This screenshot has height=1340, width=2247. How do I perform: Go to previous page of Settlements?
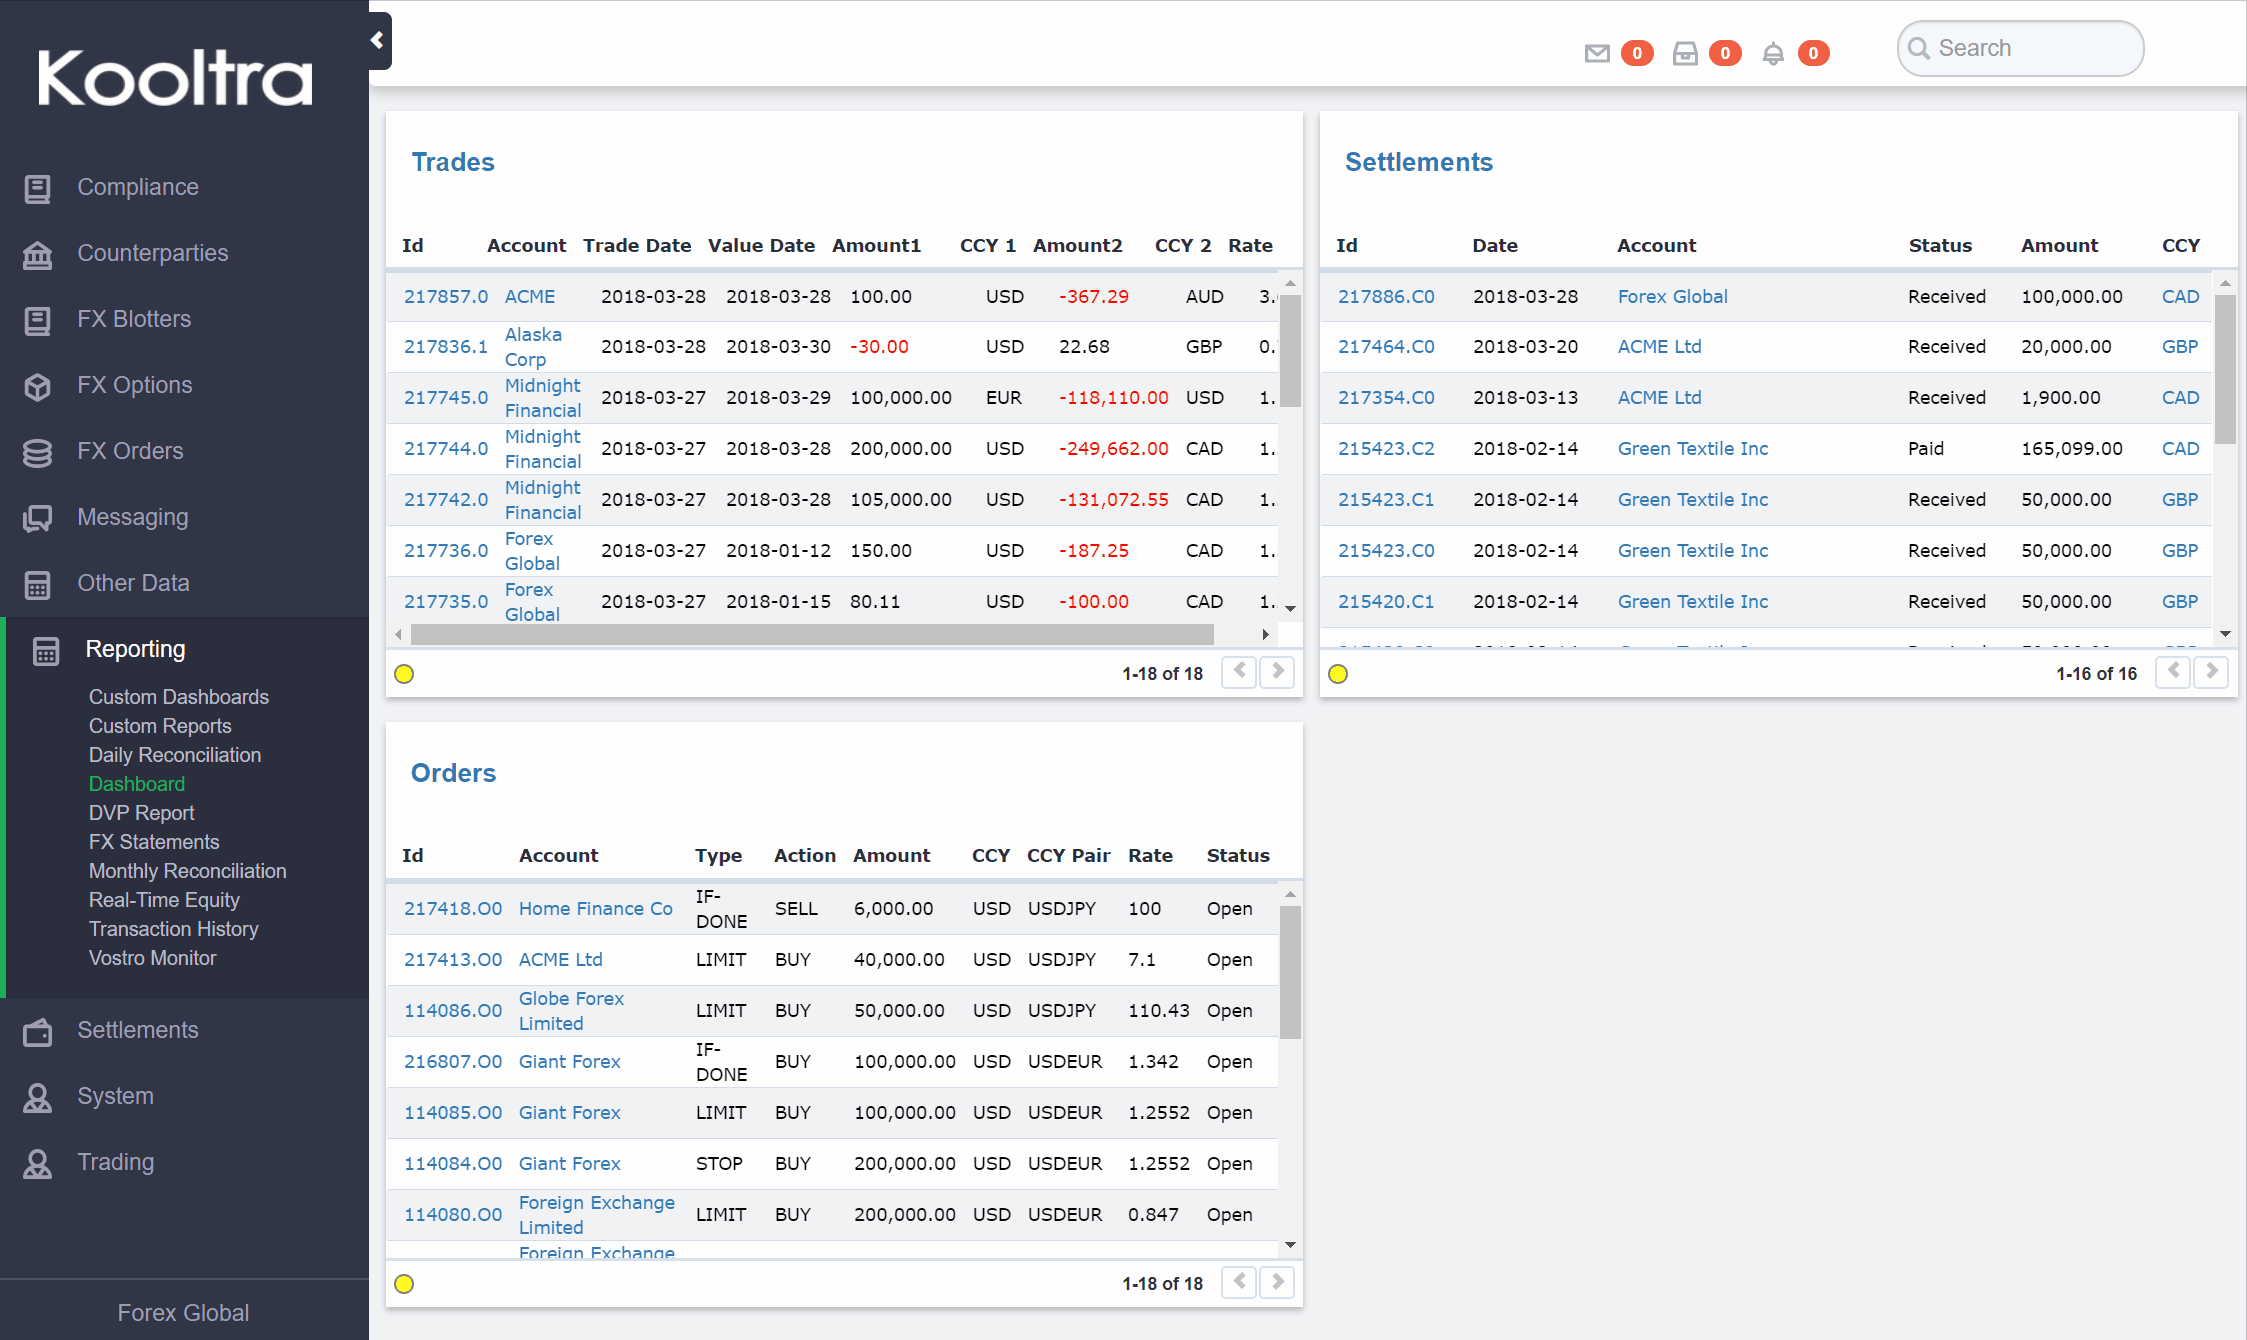point(2173,672)
